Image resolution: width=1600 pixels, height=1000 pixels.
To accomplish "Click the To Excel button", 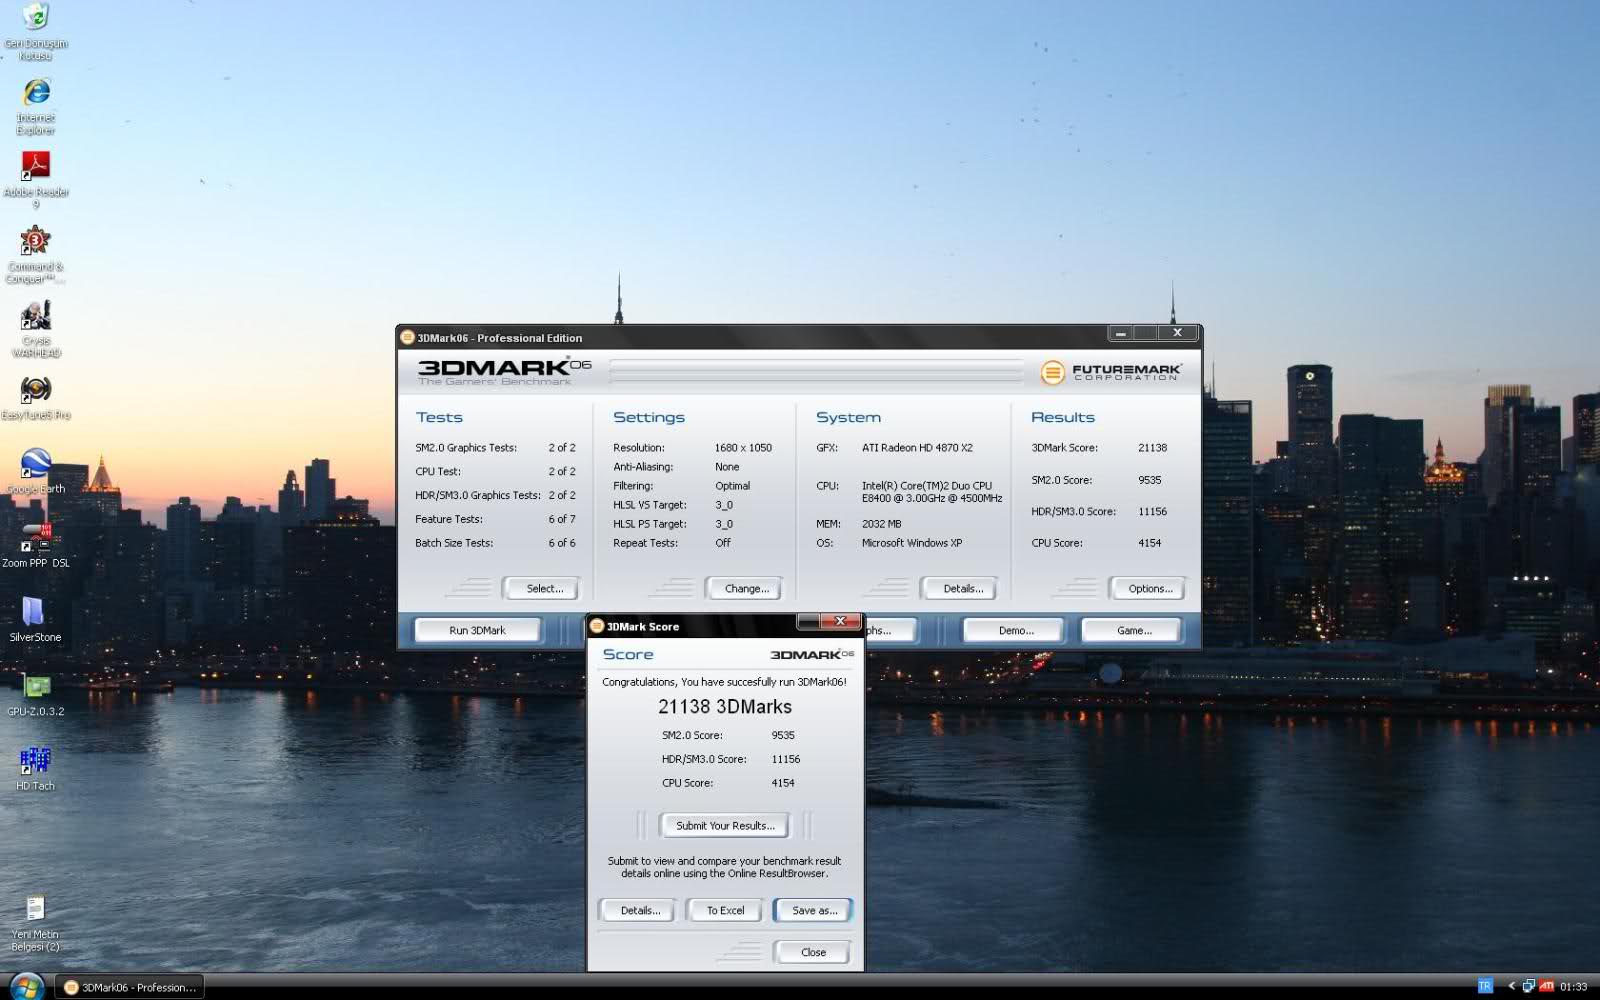I will click(x=725, y=910).
